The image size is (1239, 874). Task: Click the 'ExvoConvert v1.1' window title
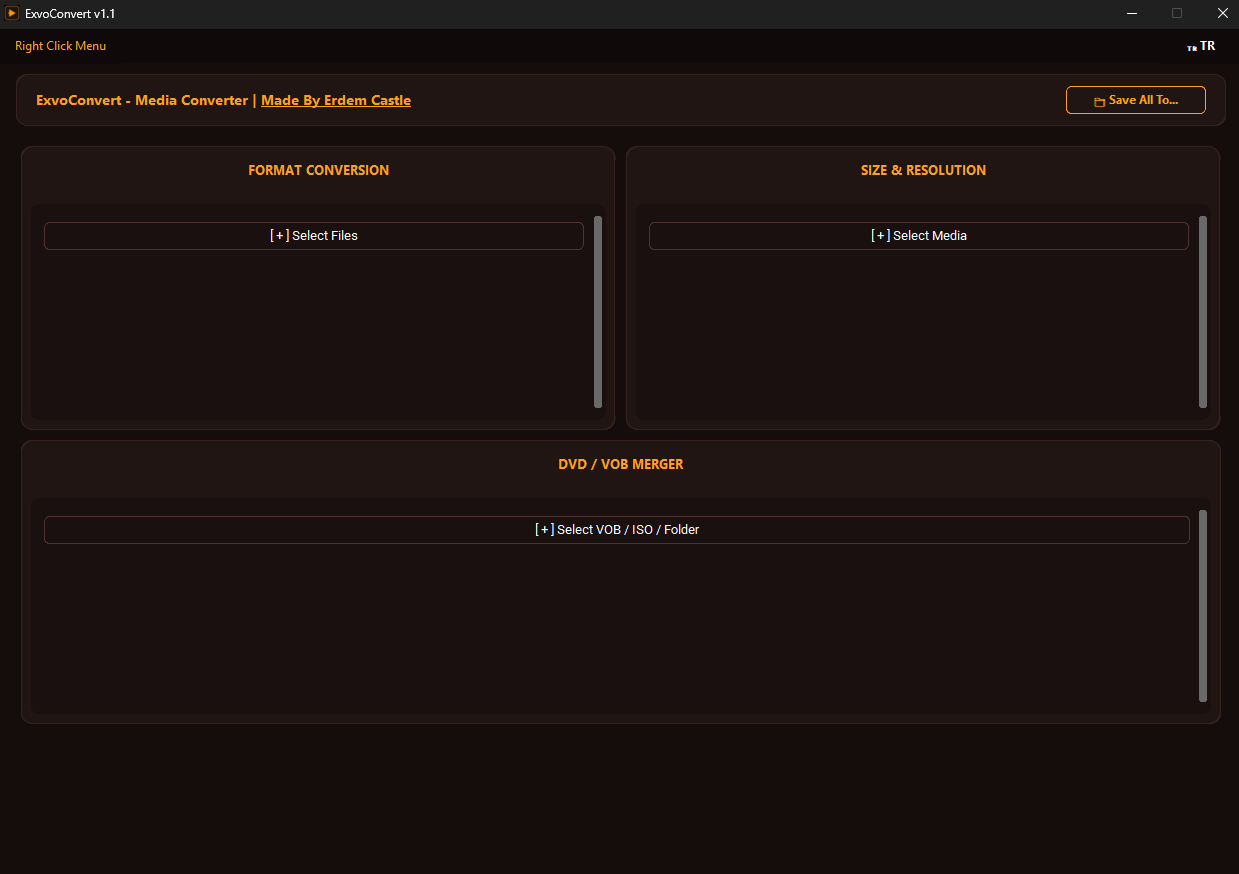click(70, 13)
